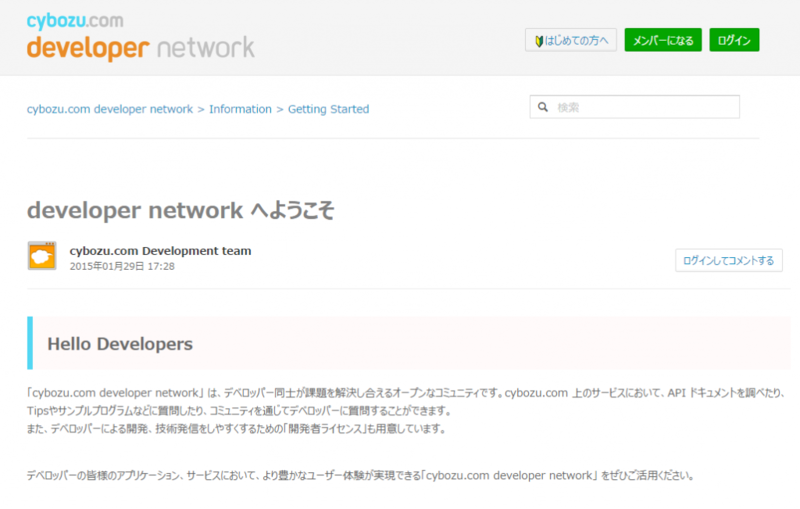Click the Hello Developers section heading

(x=120, y=344)
